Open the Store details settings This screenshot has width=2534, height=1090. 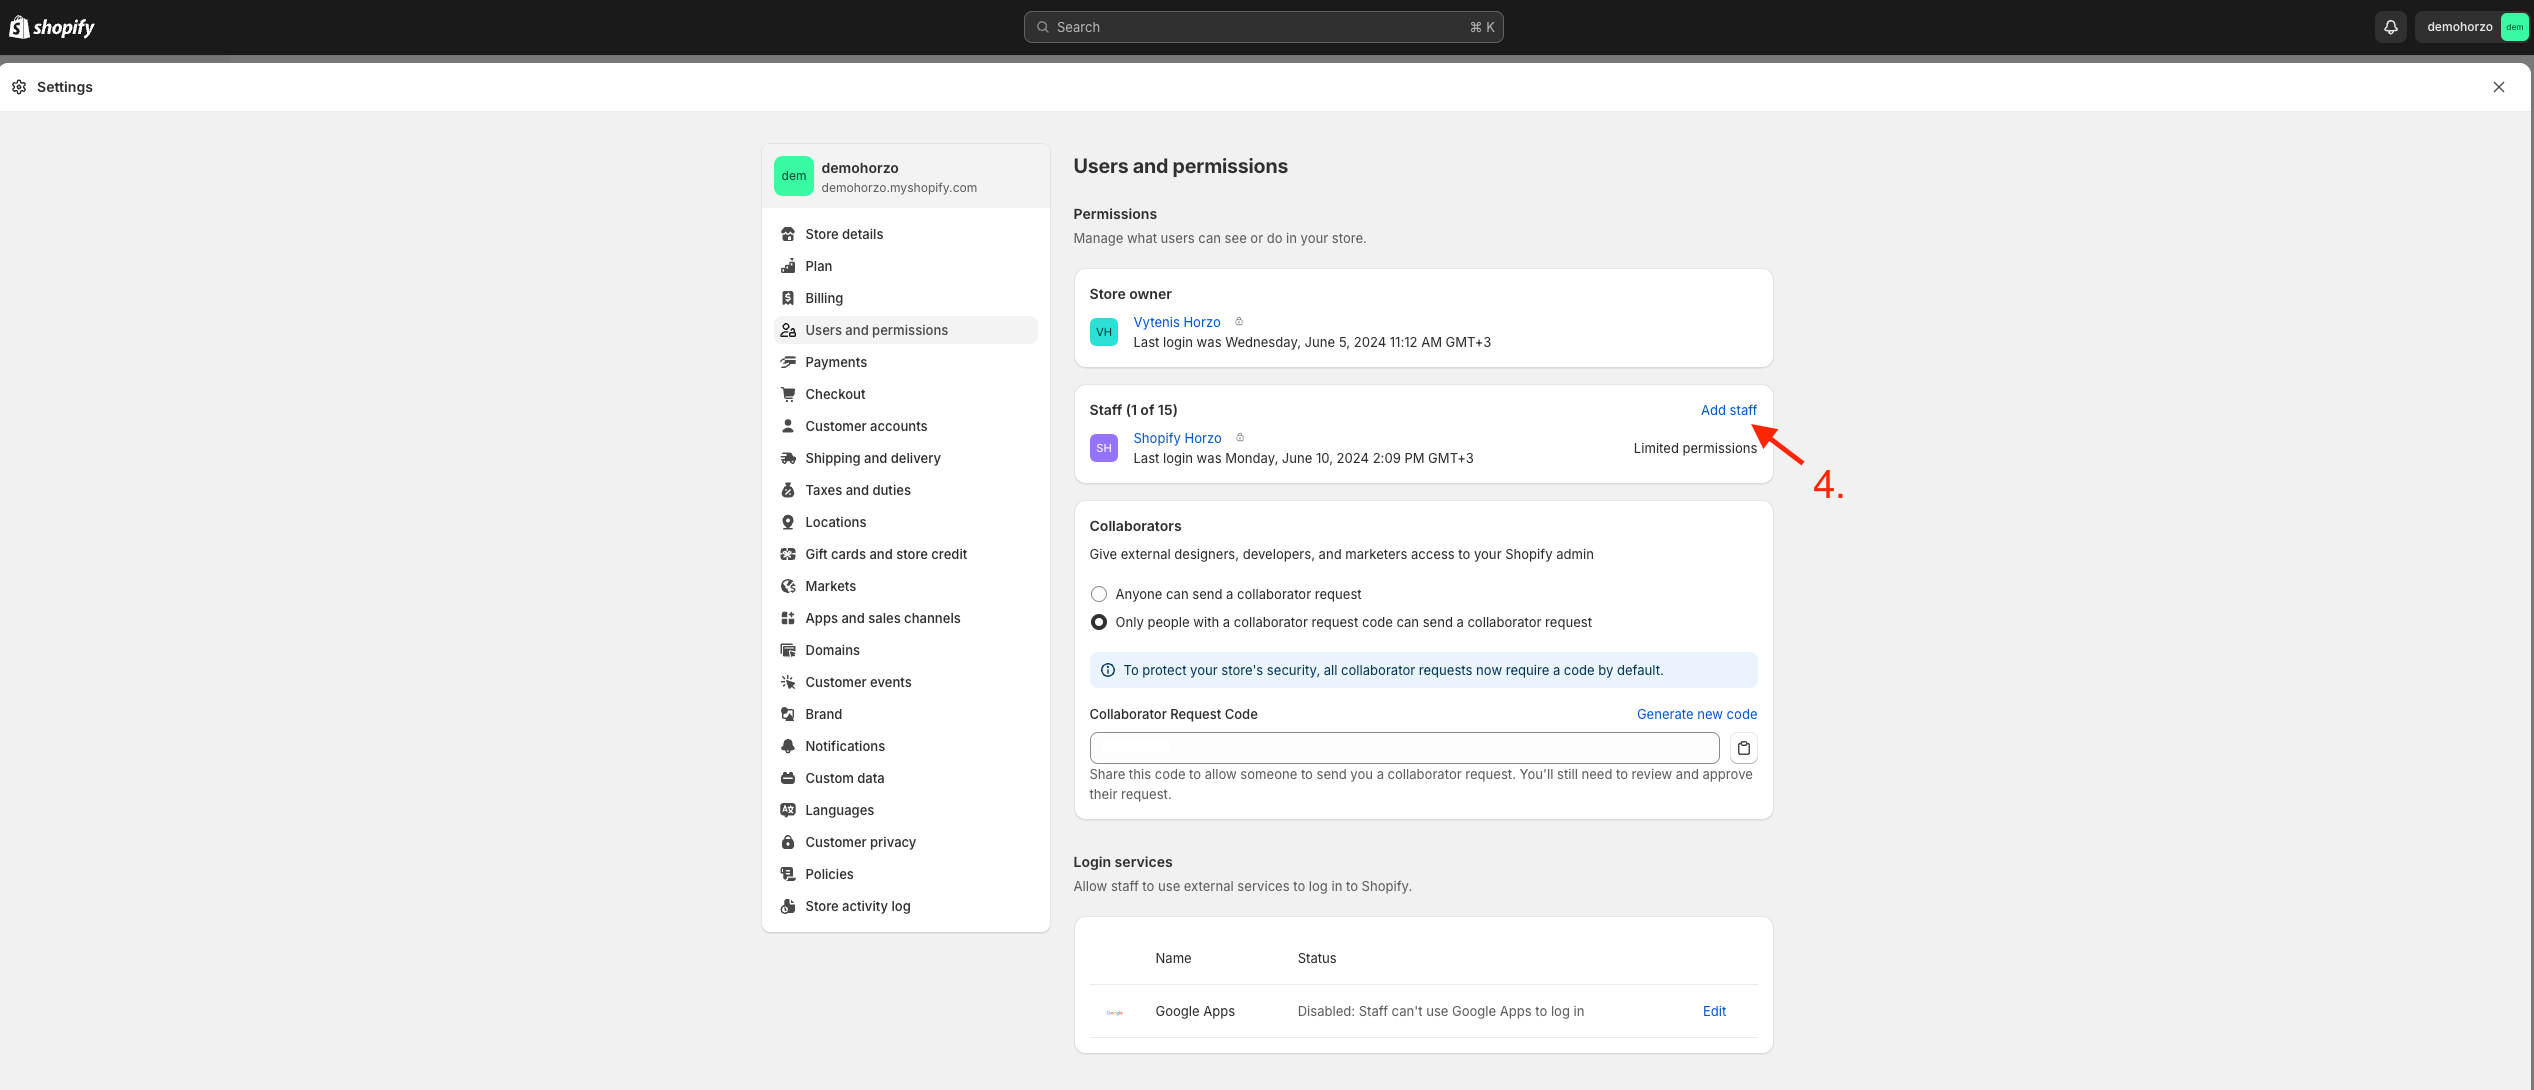[844, 234]
